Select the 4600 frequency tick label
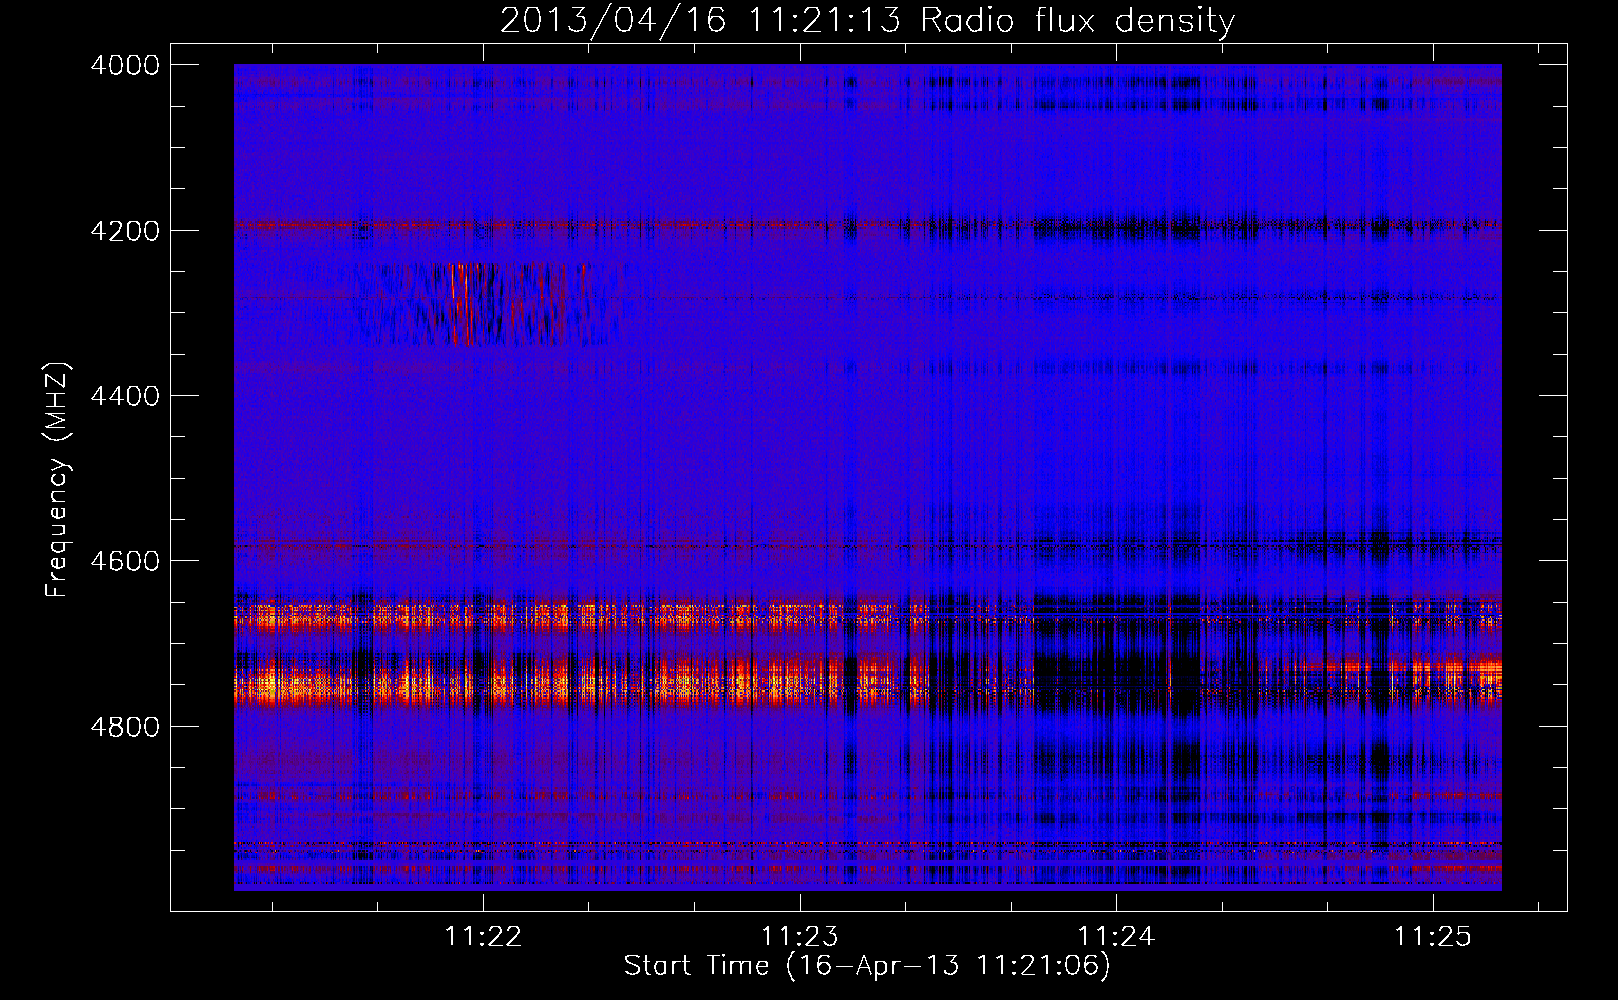 coord(125,561)
